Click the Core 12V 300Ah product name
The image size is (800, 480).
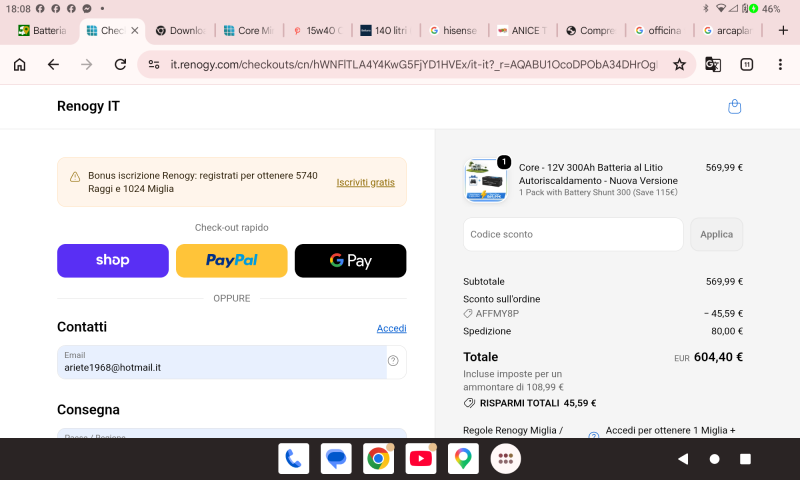pyautogui.click(x=598, y=174)
